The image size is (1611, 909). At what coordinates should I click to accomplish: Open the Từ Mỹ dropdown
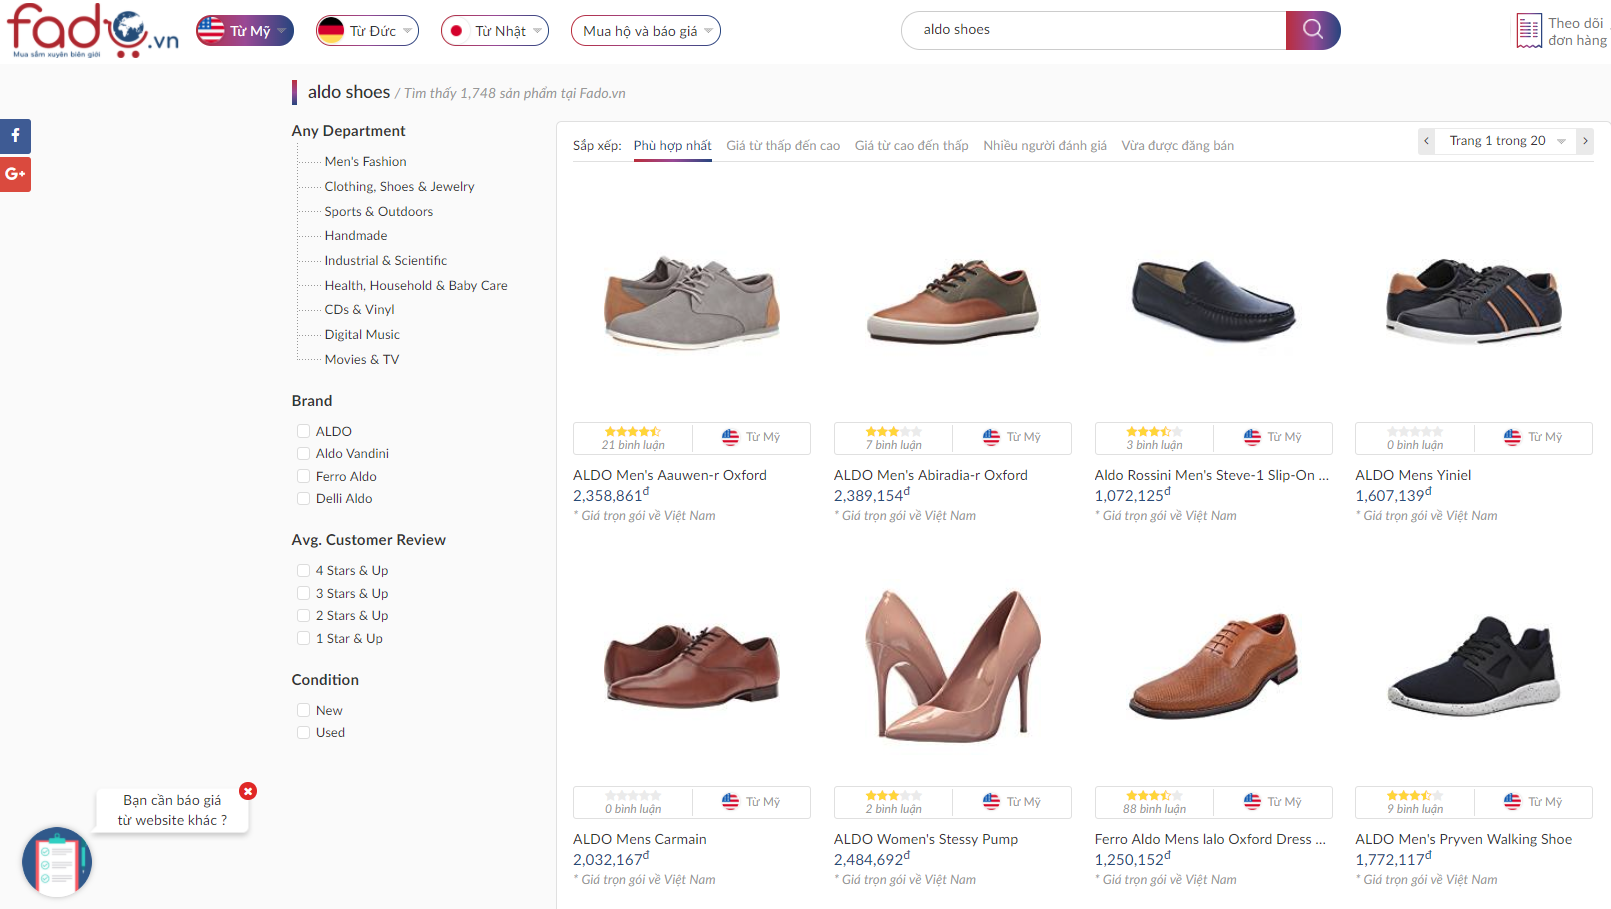[245, 31]
